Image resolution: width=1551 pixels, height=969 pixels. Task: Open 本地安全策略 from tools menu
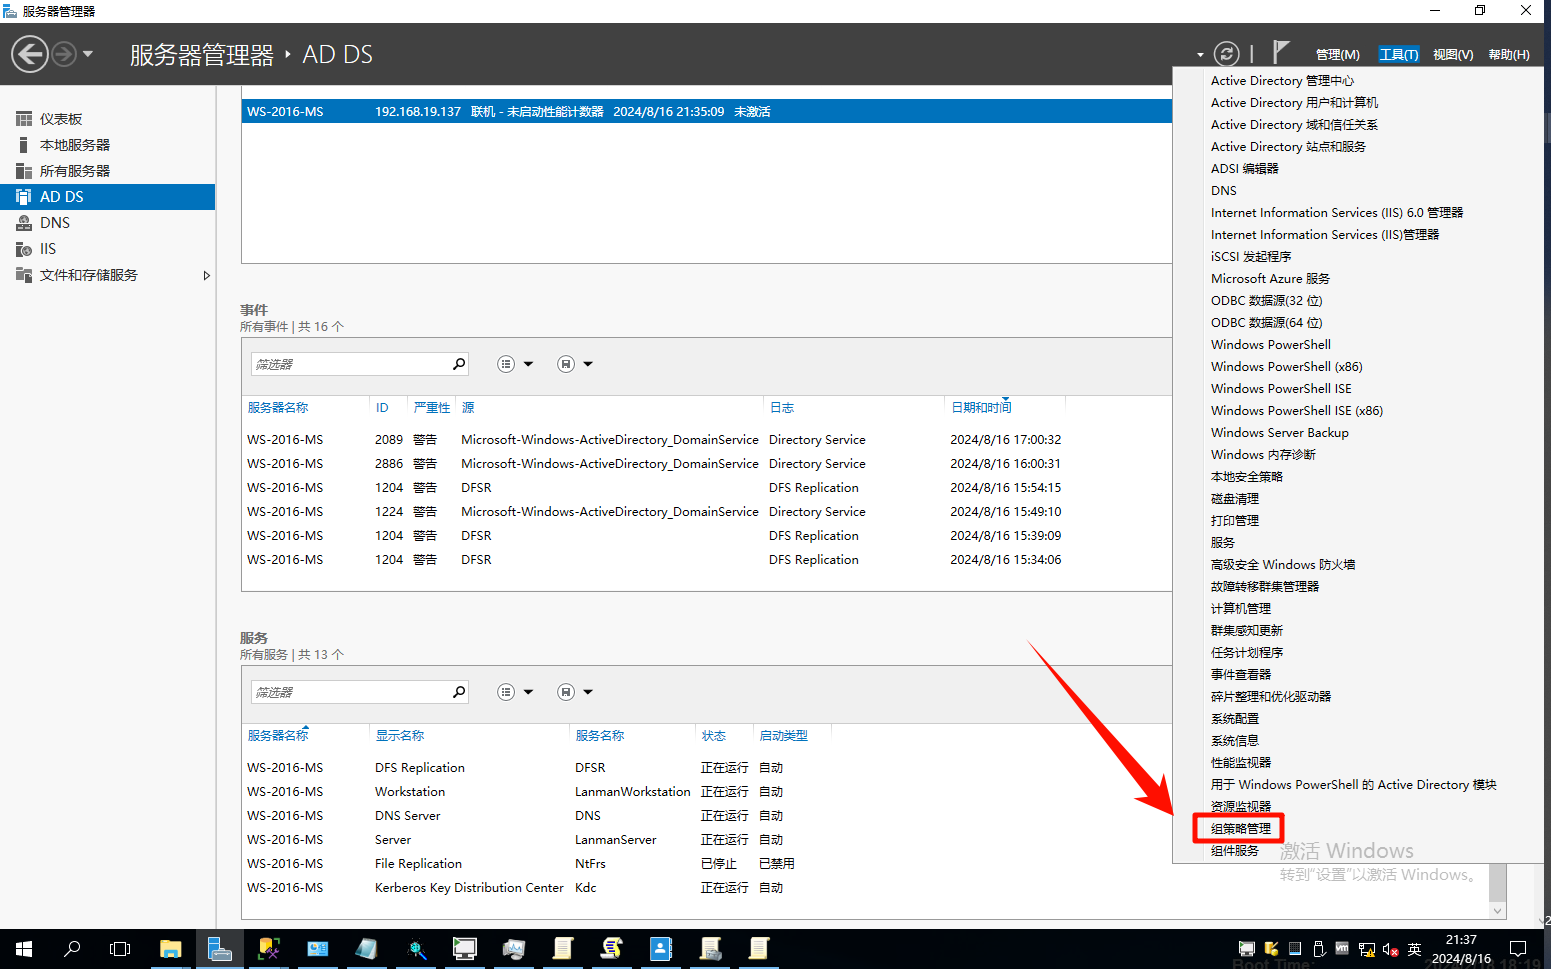pyautogui.click(x=1246, y=477)
